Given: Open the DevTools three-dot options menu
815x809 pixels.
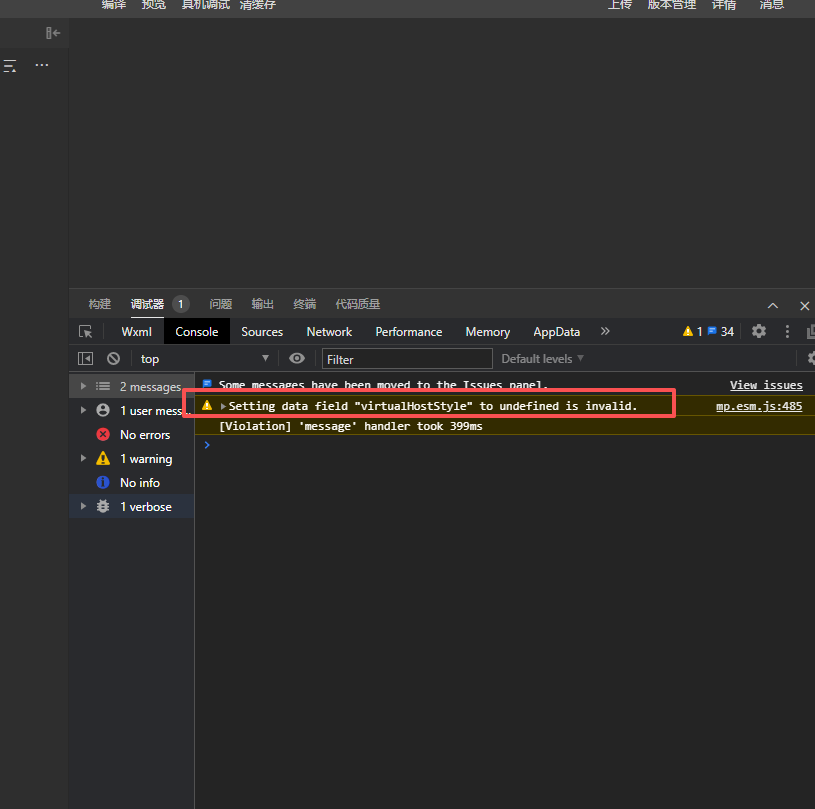Looking at the screenshot, I should click(787, 331).
